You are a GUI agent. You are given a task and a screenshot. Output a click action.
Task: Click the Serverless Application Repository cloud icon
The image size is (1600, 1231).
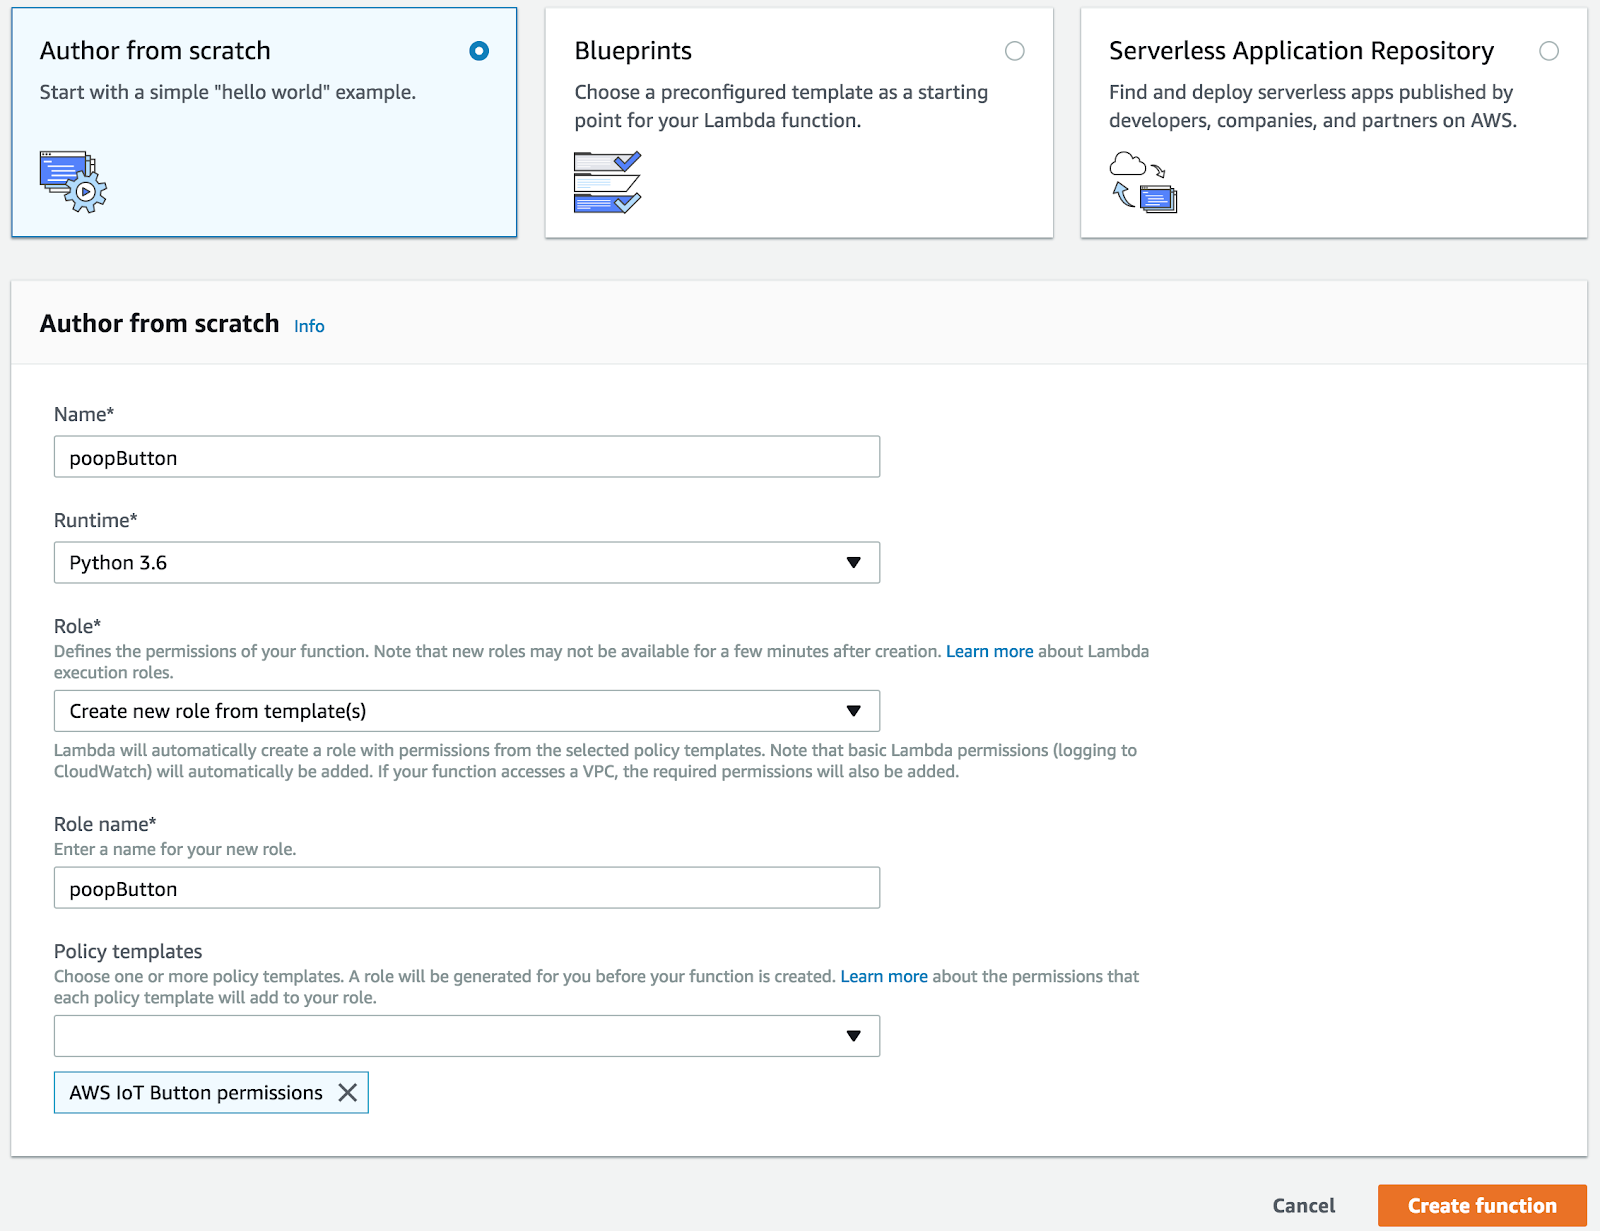pos(1143,181)
